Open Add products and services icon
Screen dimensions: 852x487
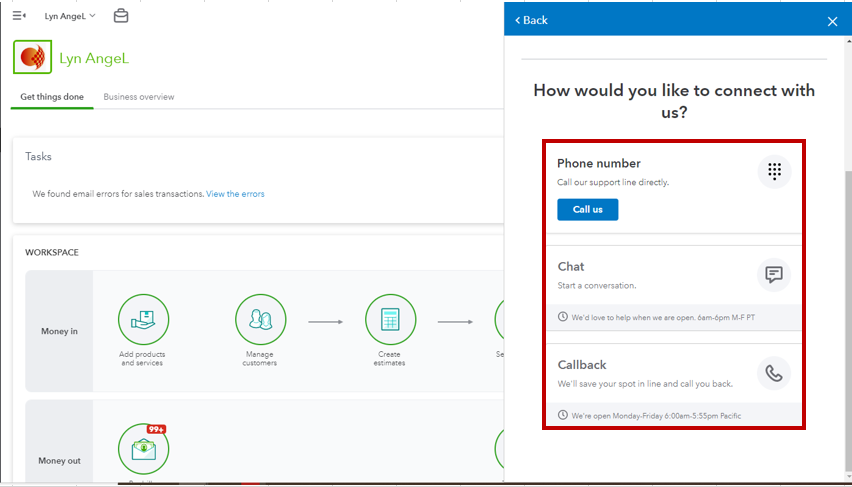143,320
